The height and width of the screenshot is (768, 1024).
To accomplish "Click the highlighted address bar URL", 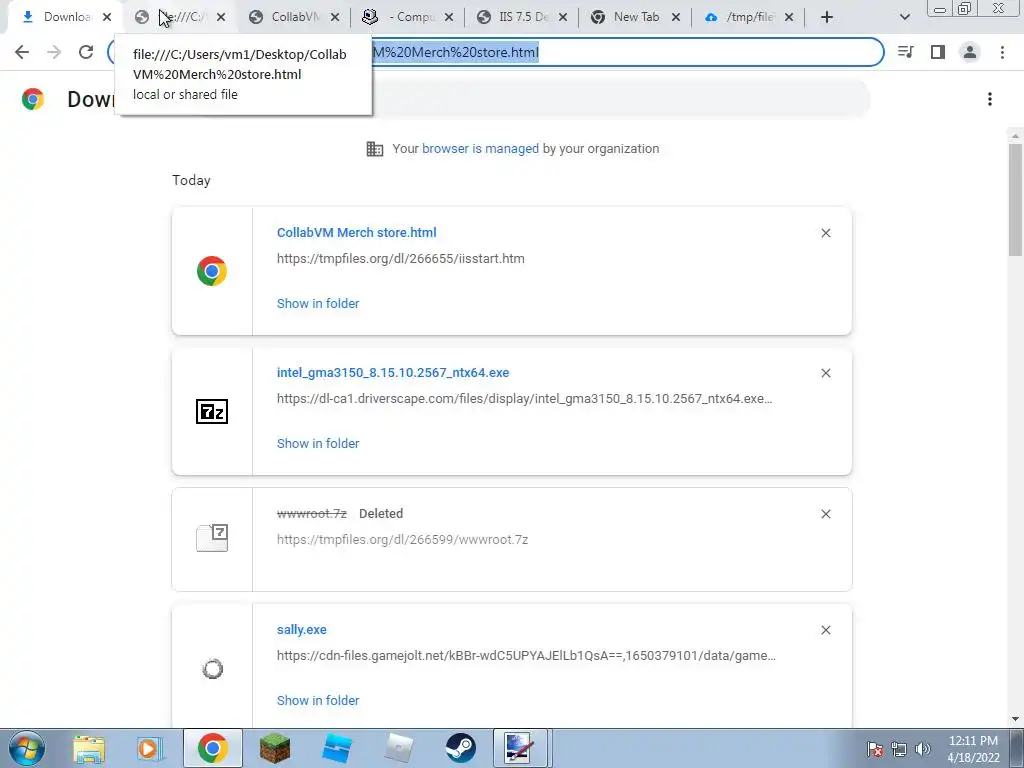I will pyautogui.click(x=456, y=52).
